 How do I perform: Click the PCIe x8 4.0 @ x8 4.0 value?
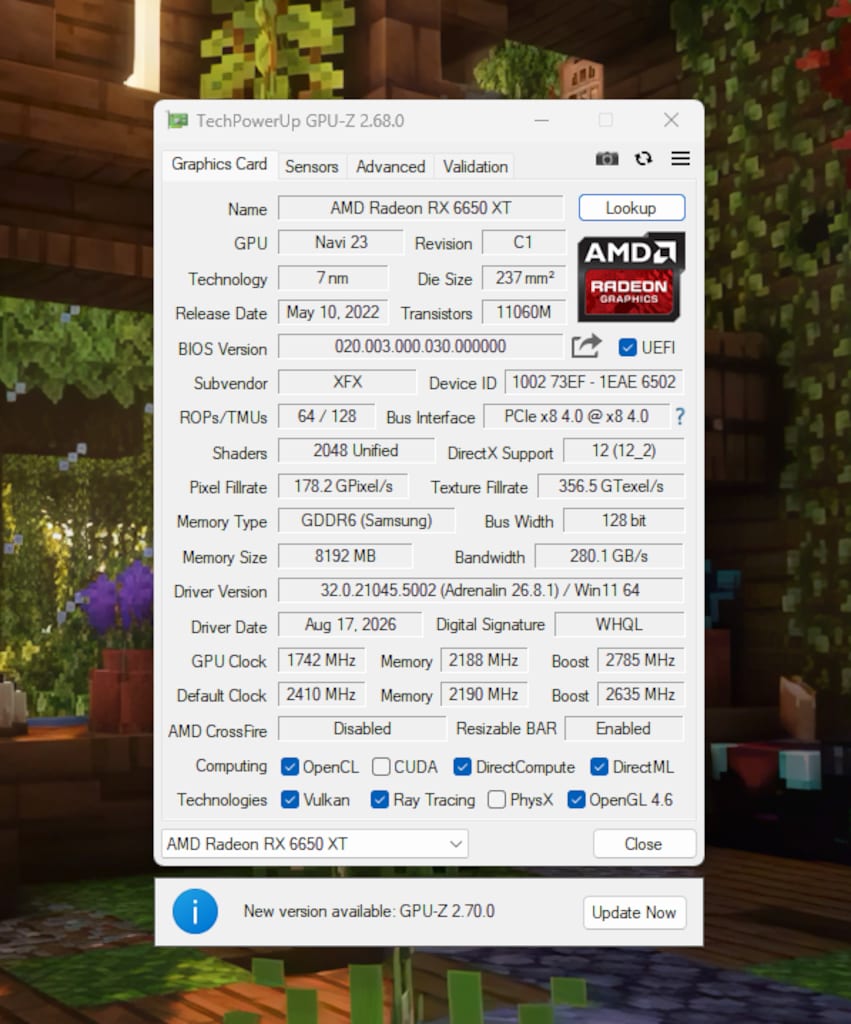[x=577, y=416]
